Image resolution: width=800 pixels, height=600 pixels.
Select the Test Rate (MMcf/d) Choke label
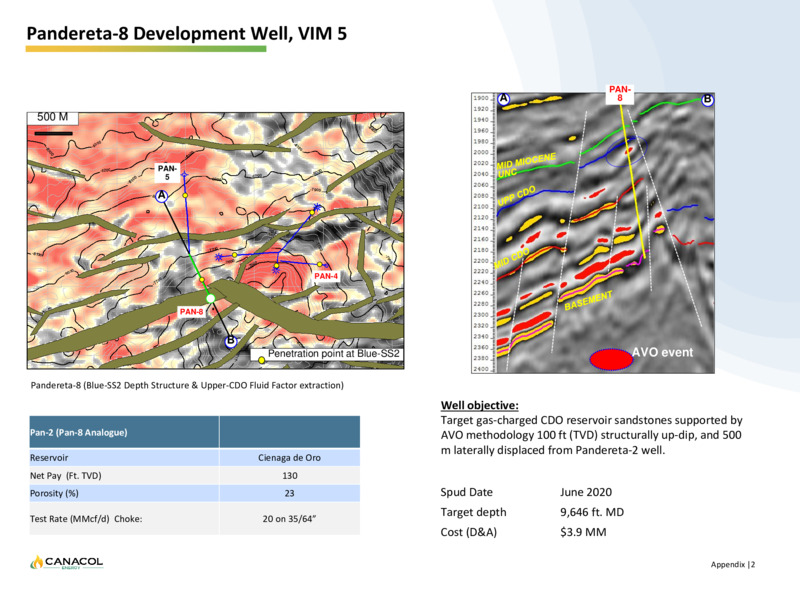pos(86,519)
